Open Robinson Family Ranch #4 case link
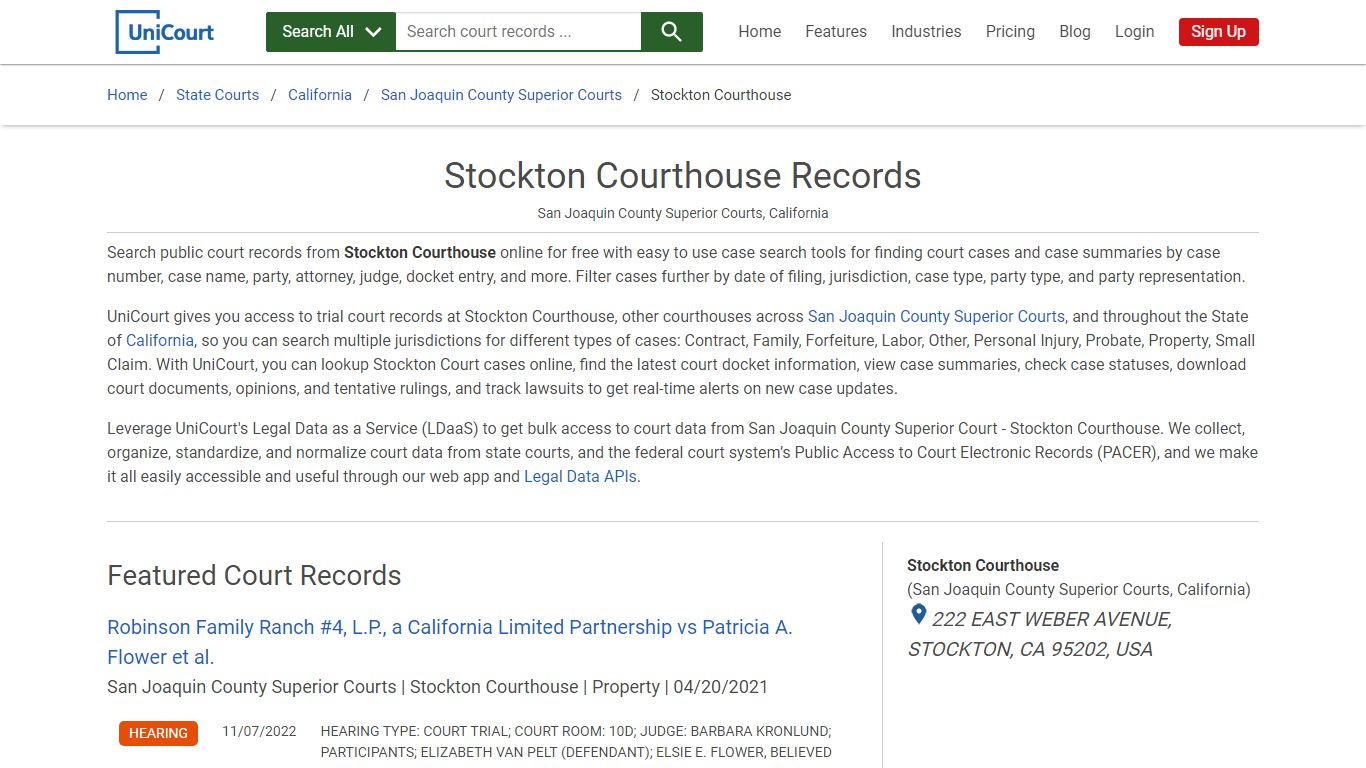1366x768 pixels. click(x=449, y=642)
